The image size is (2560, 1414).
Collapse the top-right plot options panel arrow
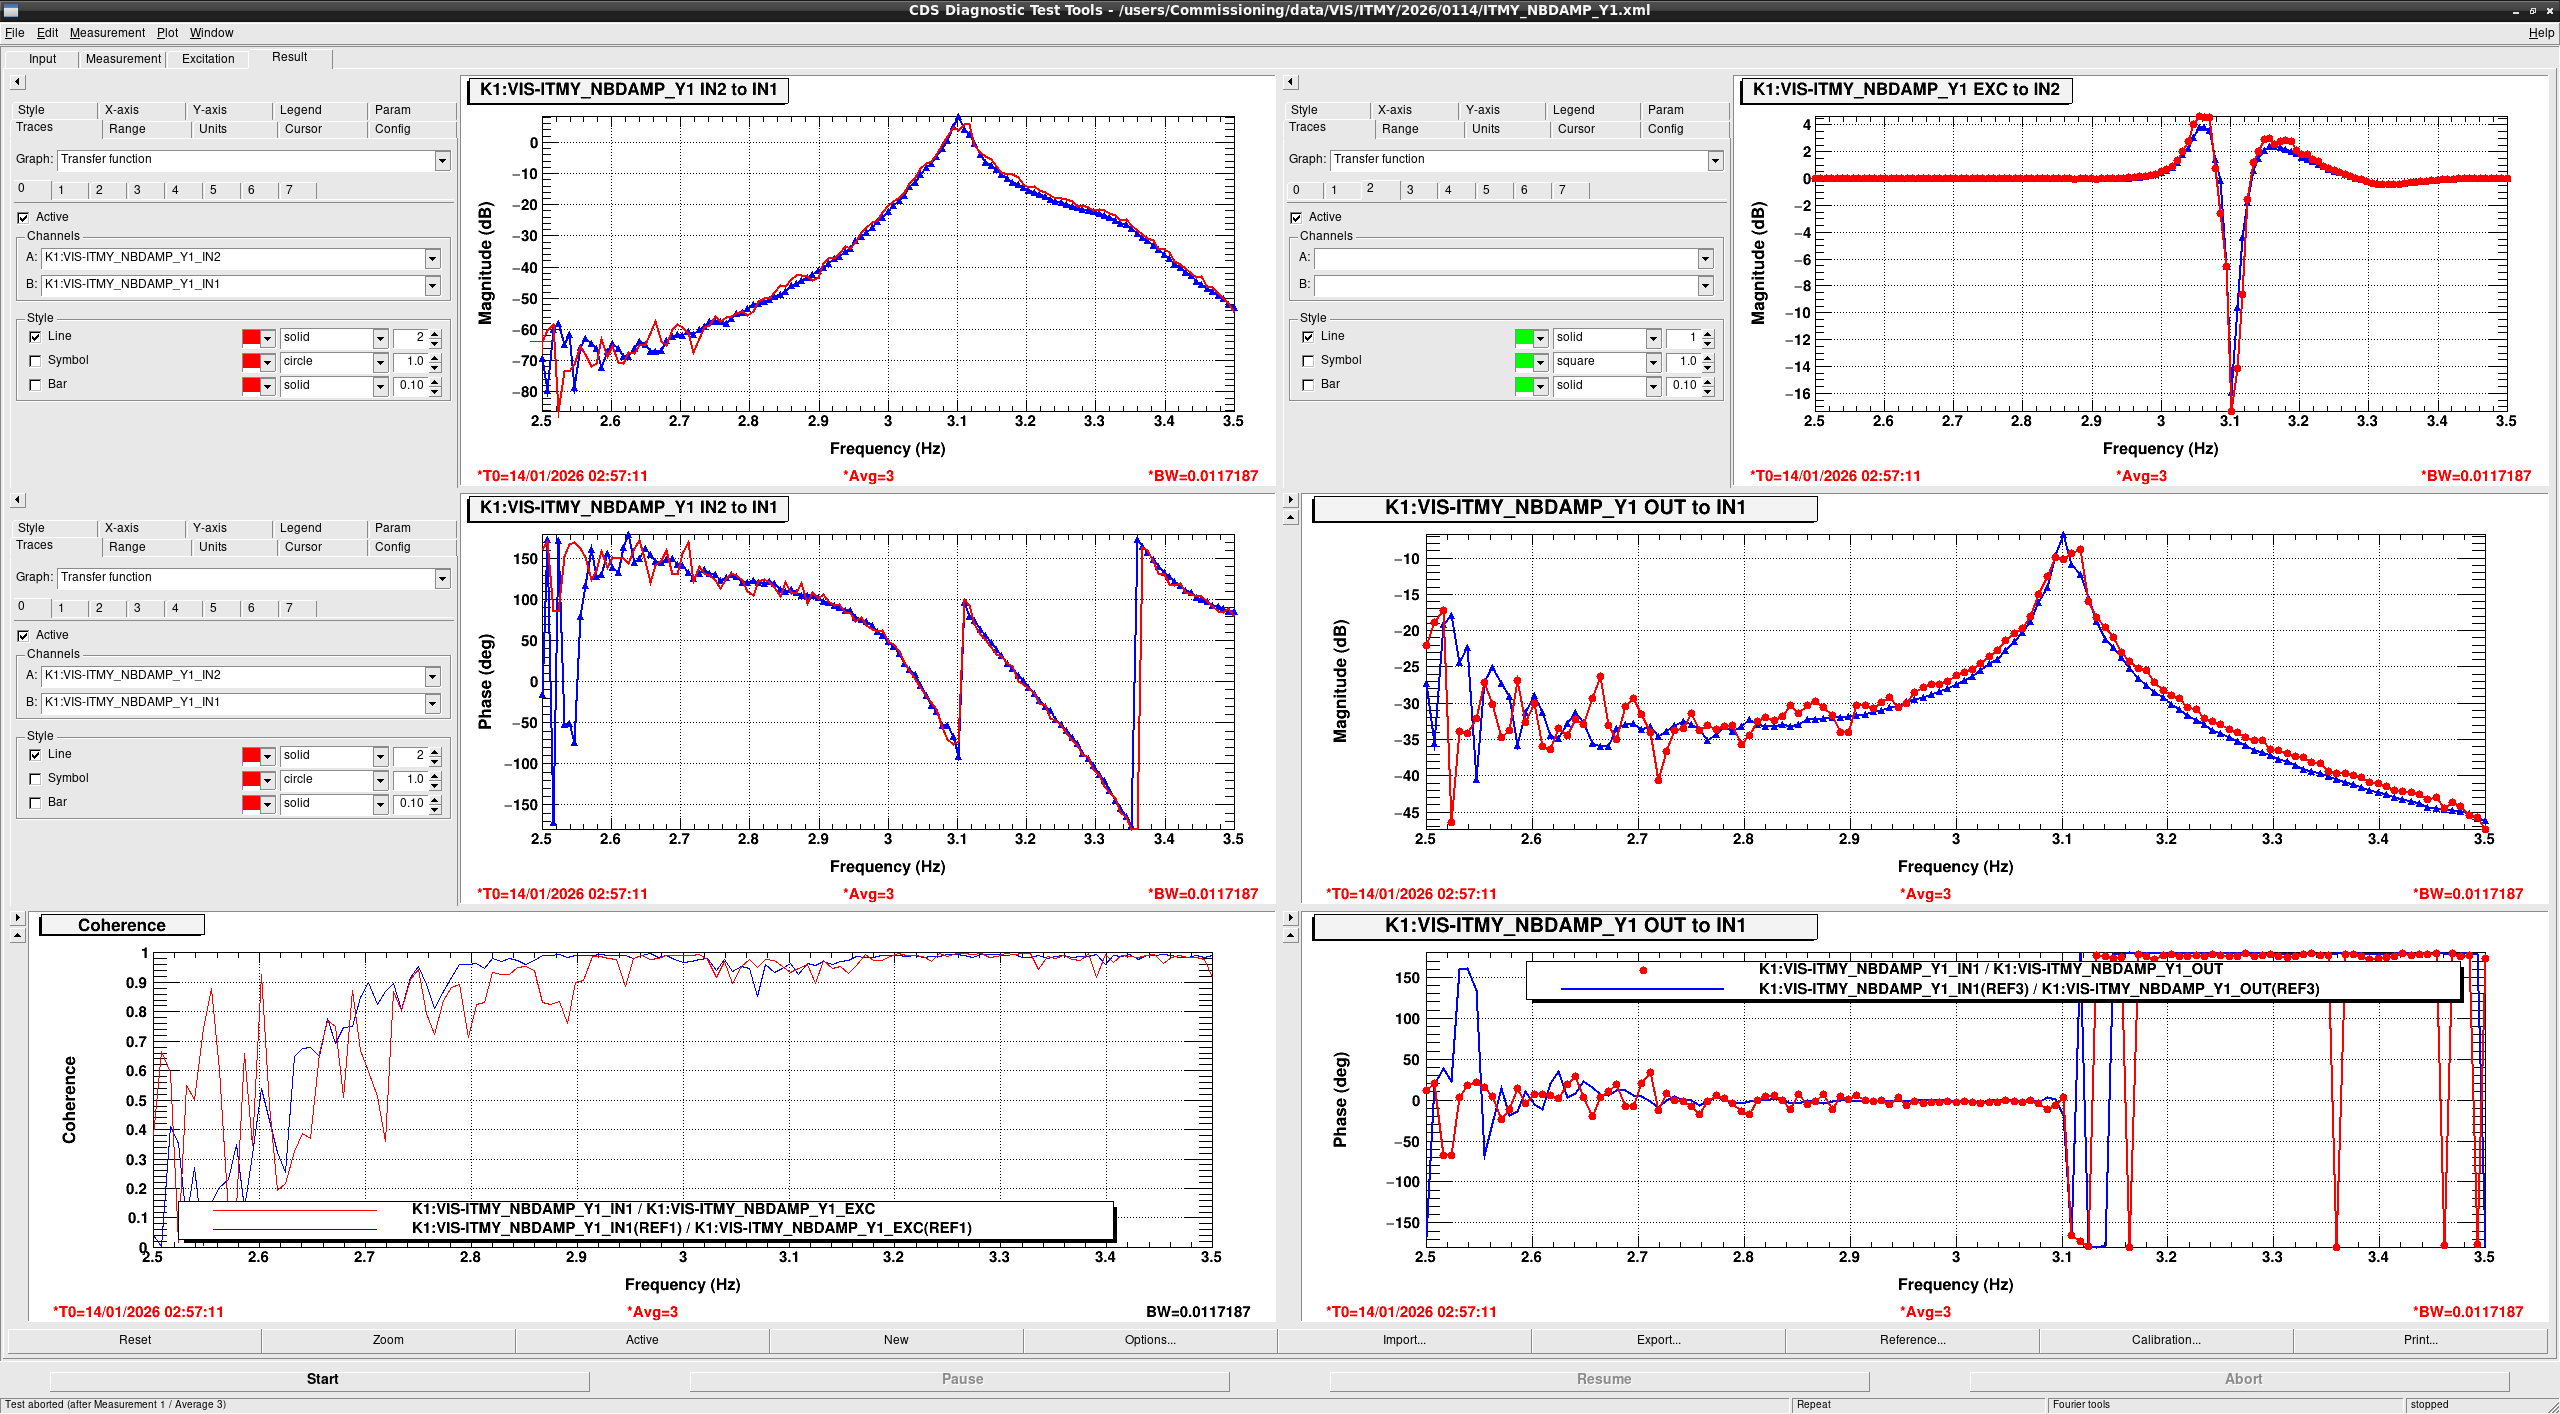click(x=1290, y=82)
